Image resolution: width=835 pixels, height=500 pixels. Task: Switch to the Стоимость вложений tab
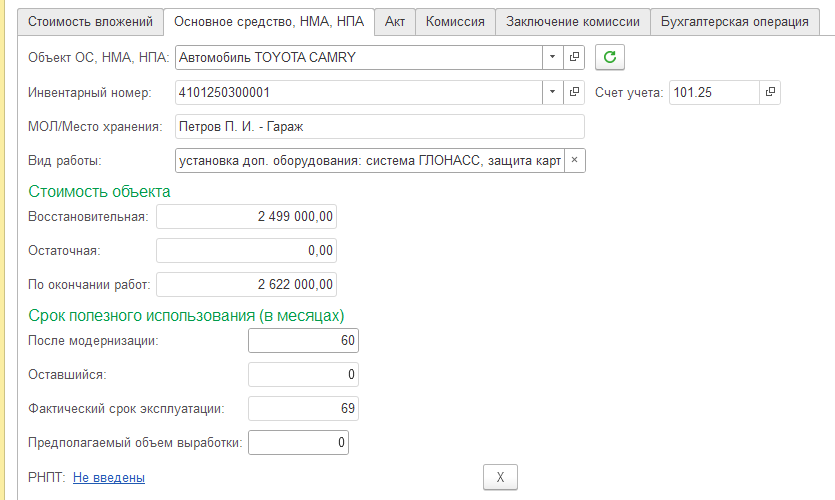(x=91, y=22)
